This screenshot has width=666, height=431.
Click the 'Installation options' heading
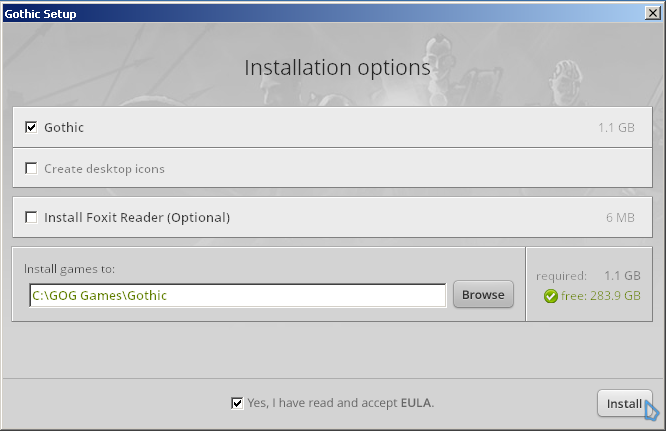click(337, 68)
